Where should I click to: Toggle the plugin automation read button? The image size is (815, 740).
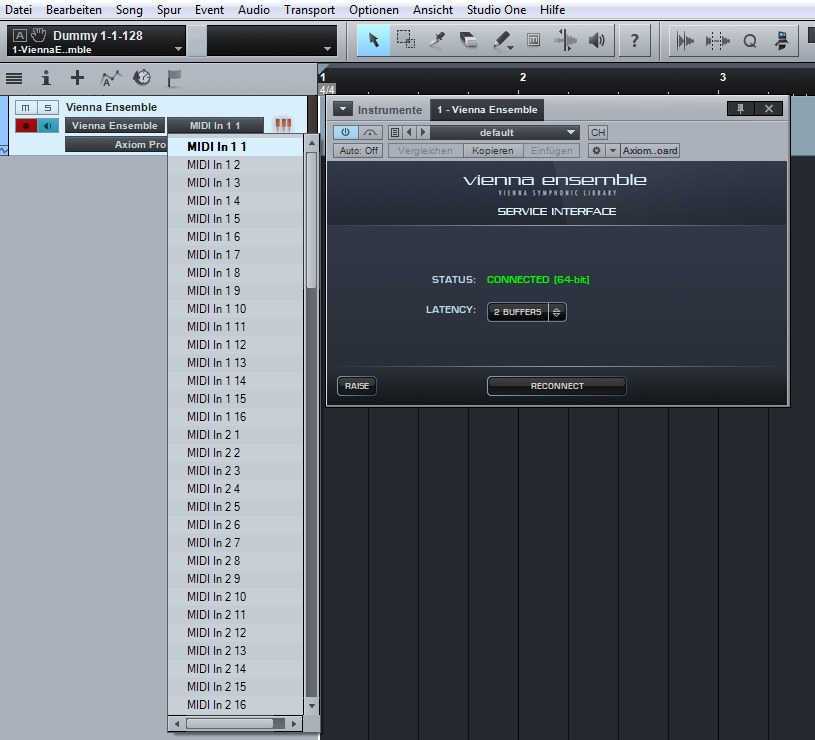point(370,133)
